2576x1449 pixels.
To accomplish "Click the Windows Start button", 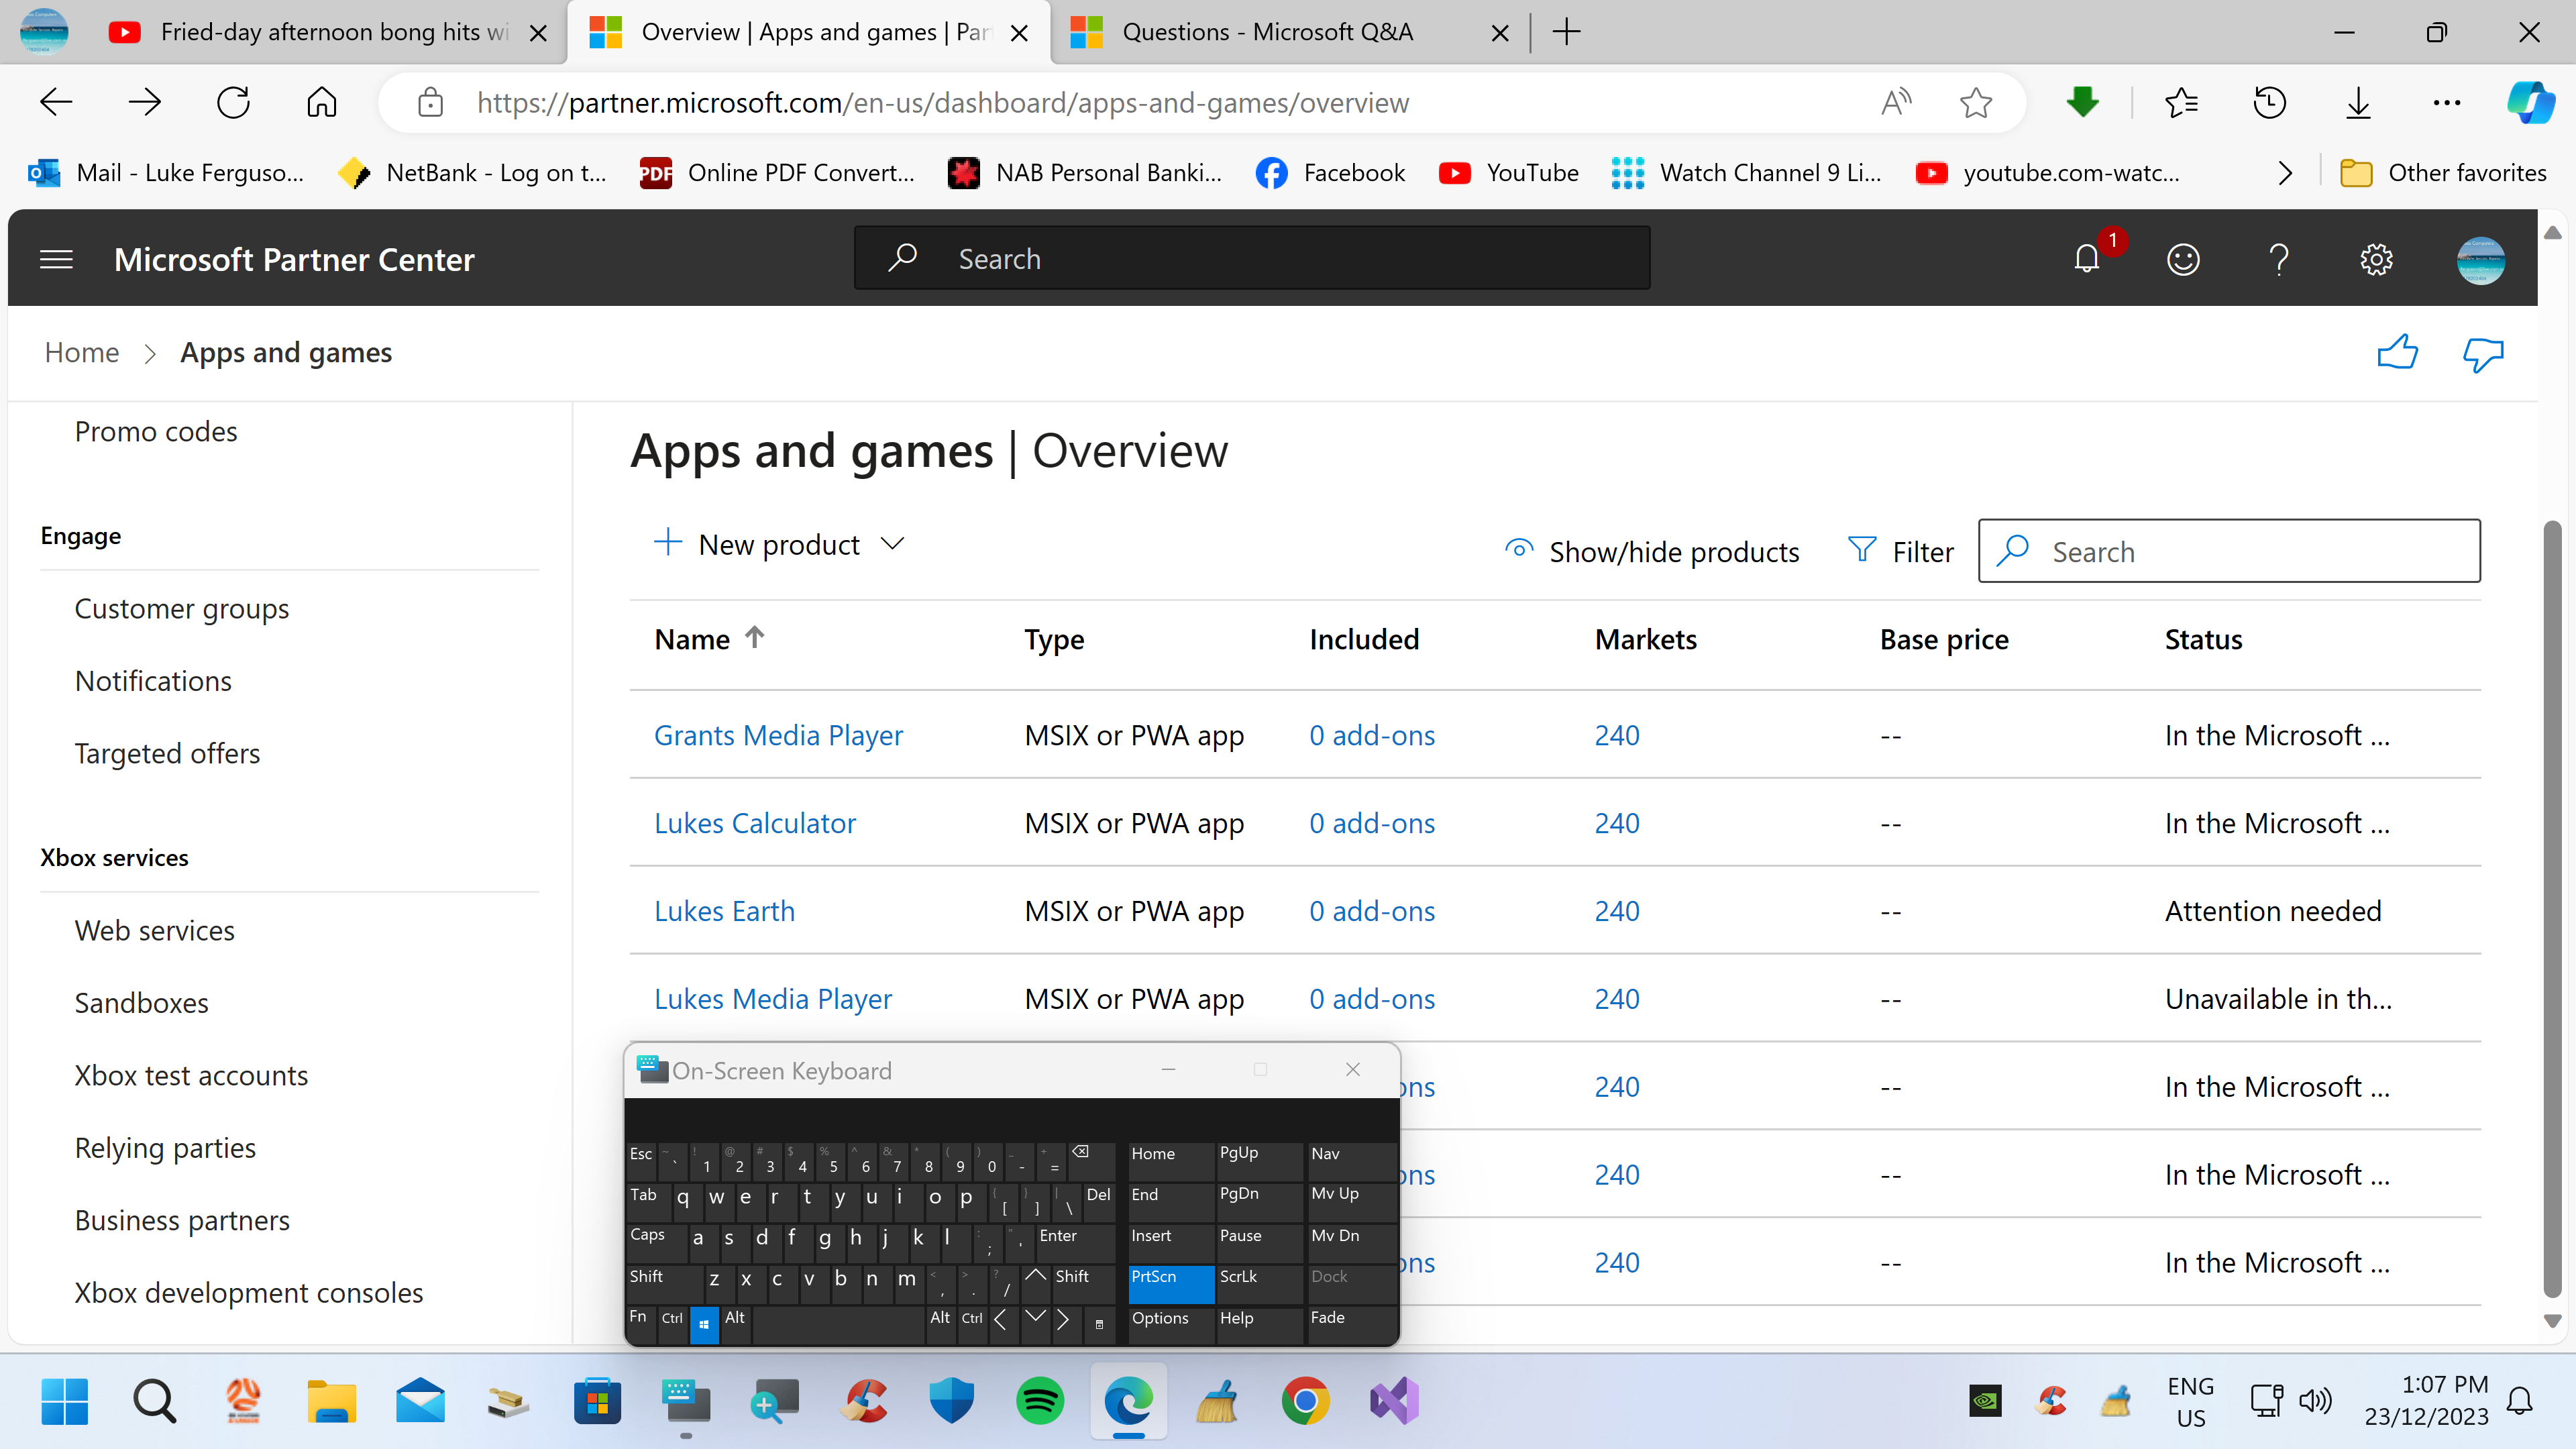I will [x=65, y=1400].
